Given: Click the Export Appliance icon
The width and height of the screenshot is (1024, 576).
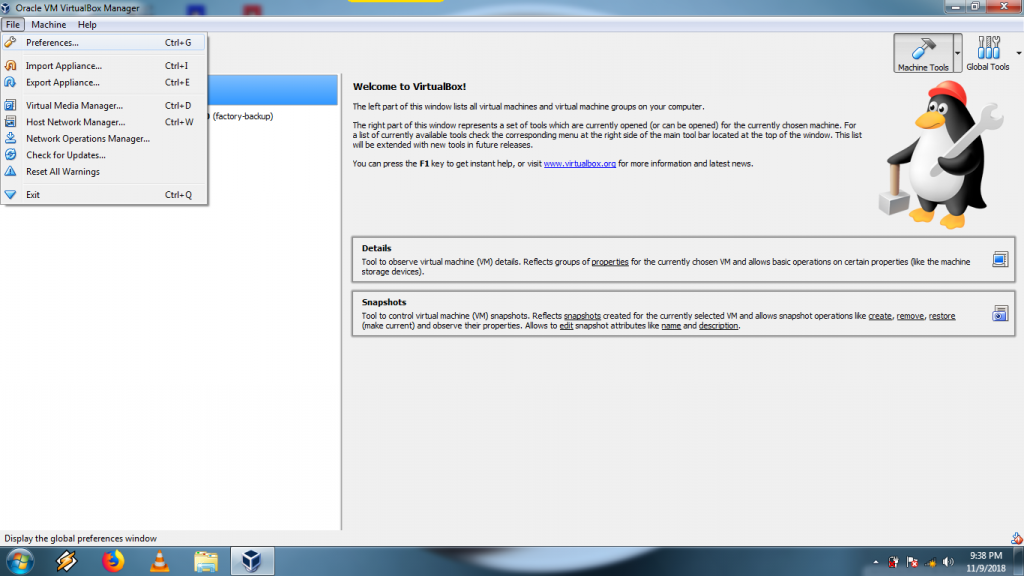Looking at the screenshot, I should point(10,82).
